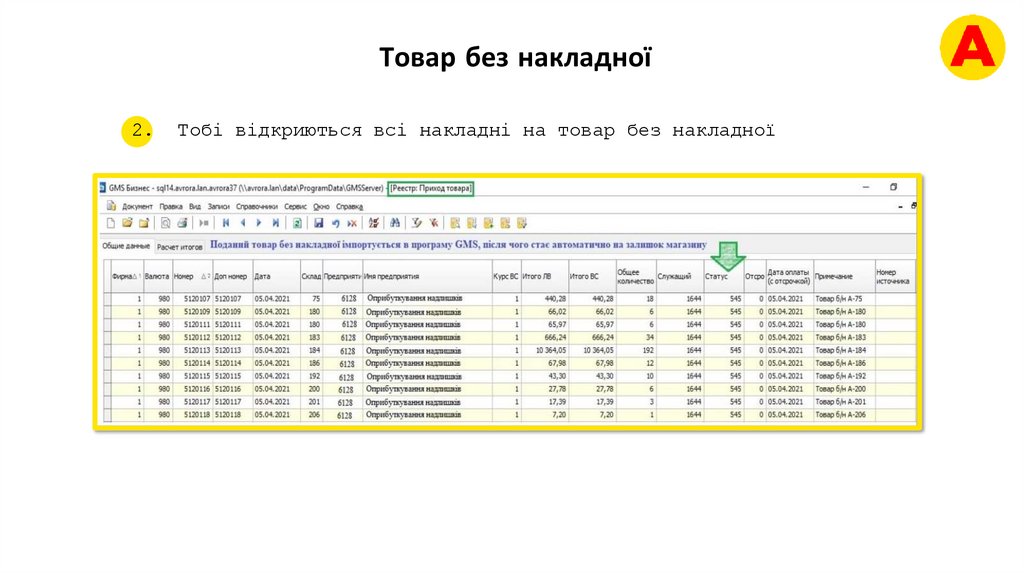
Task: Open the Сервис menu
Action: click(295, 206)
